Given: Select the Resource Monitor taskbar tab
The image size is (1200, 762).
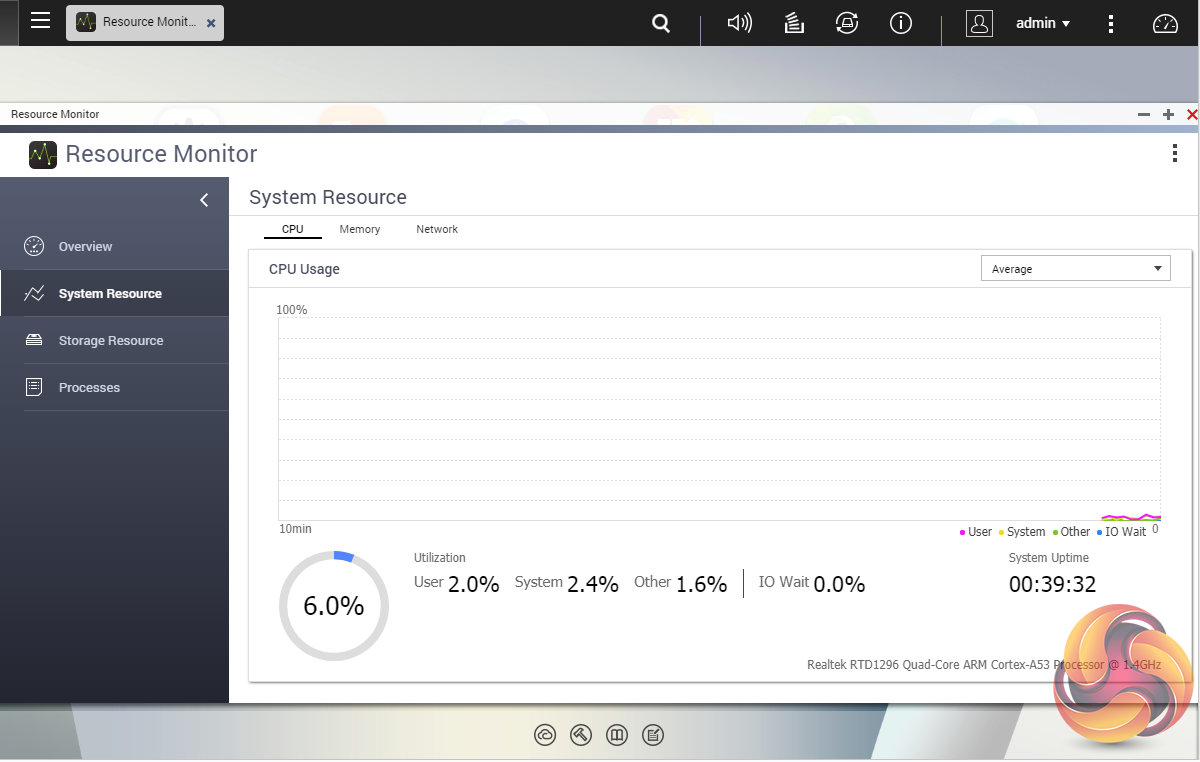Looking at the screenshot, I should click(x=145, y=22).
